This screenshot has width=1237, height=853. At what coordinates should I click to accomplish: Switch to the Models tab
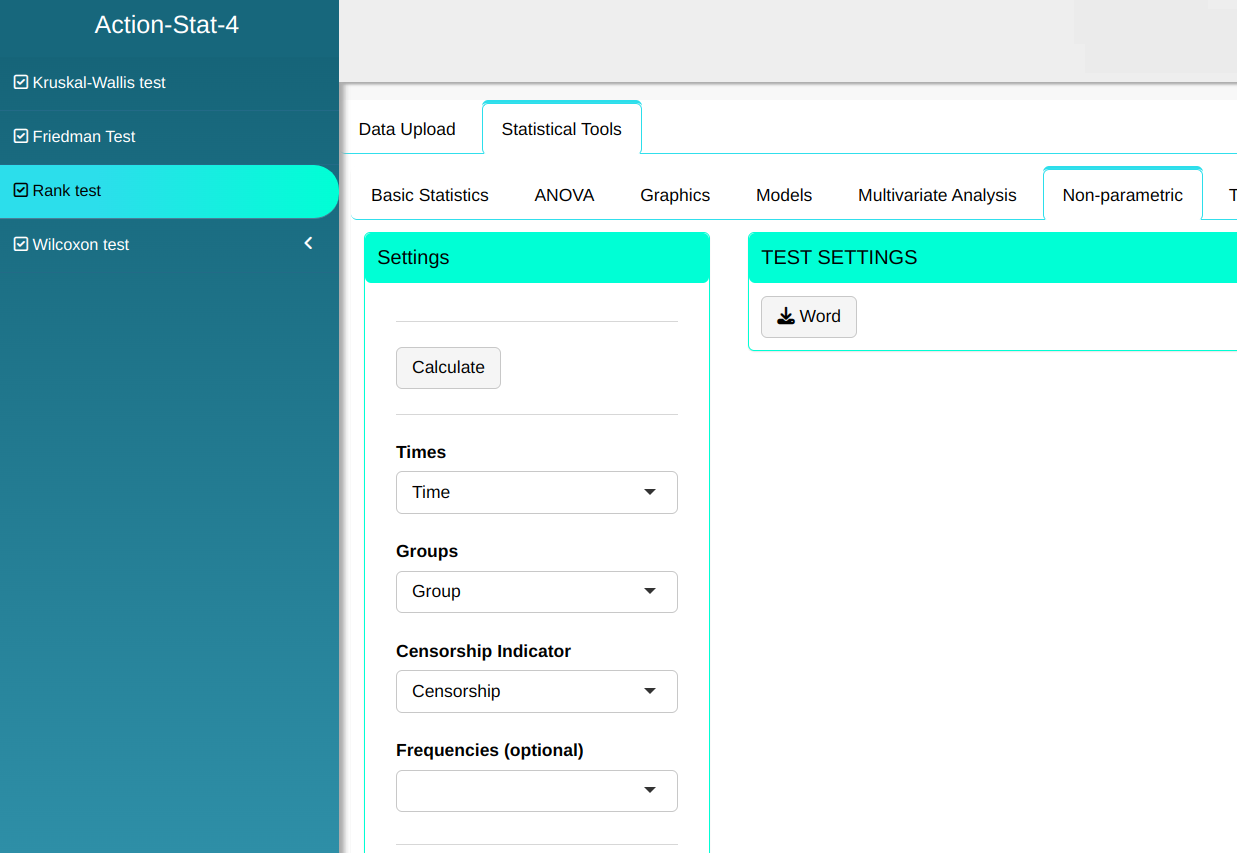point(784,195)
